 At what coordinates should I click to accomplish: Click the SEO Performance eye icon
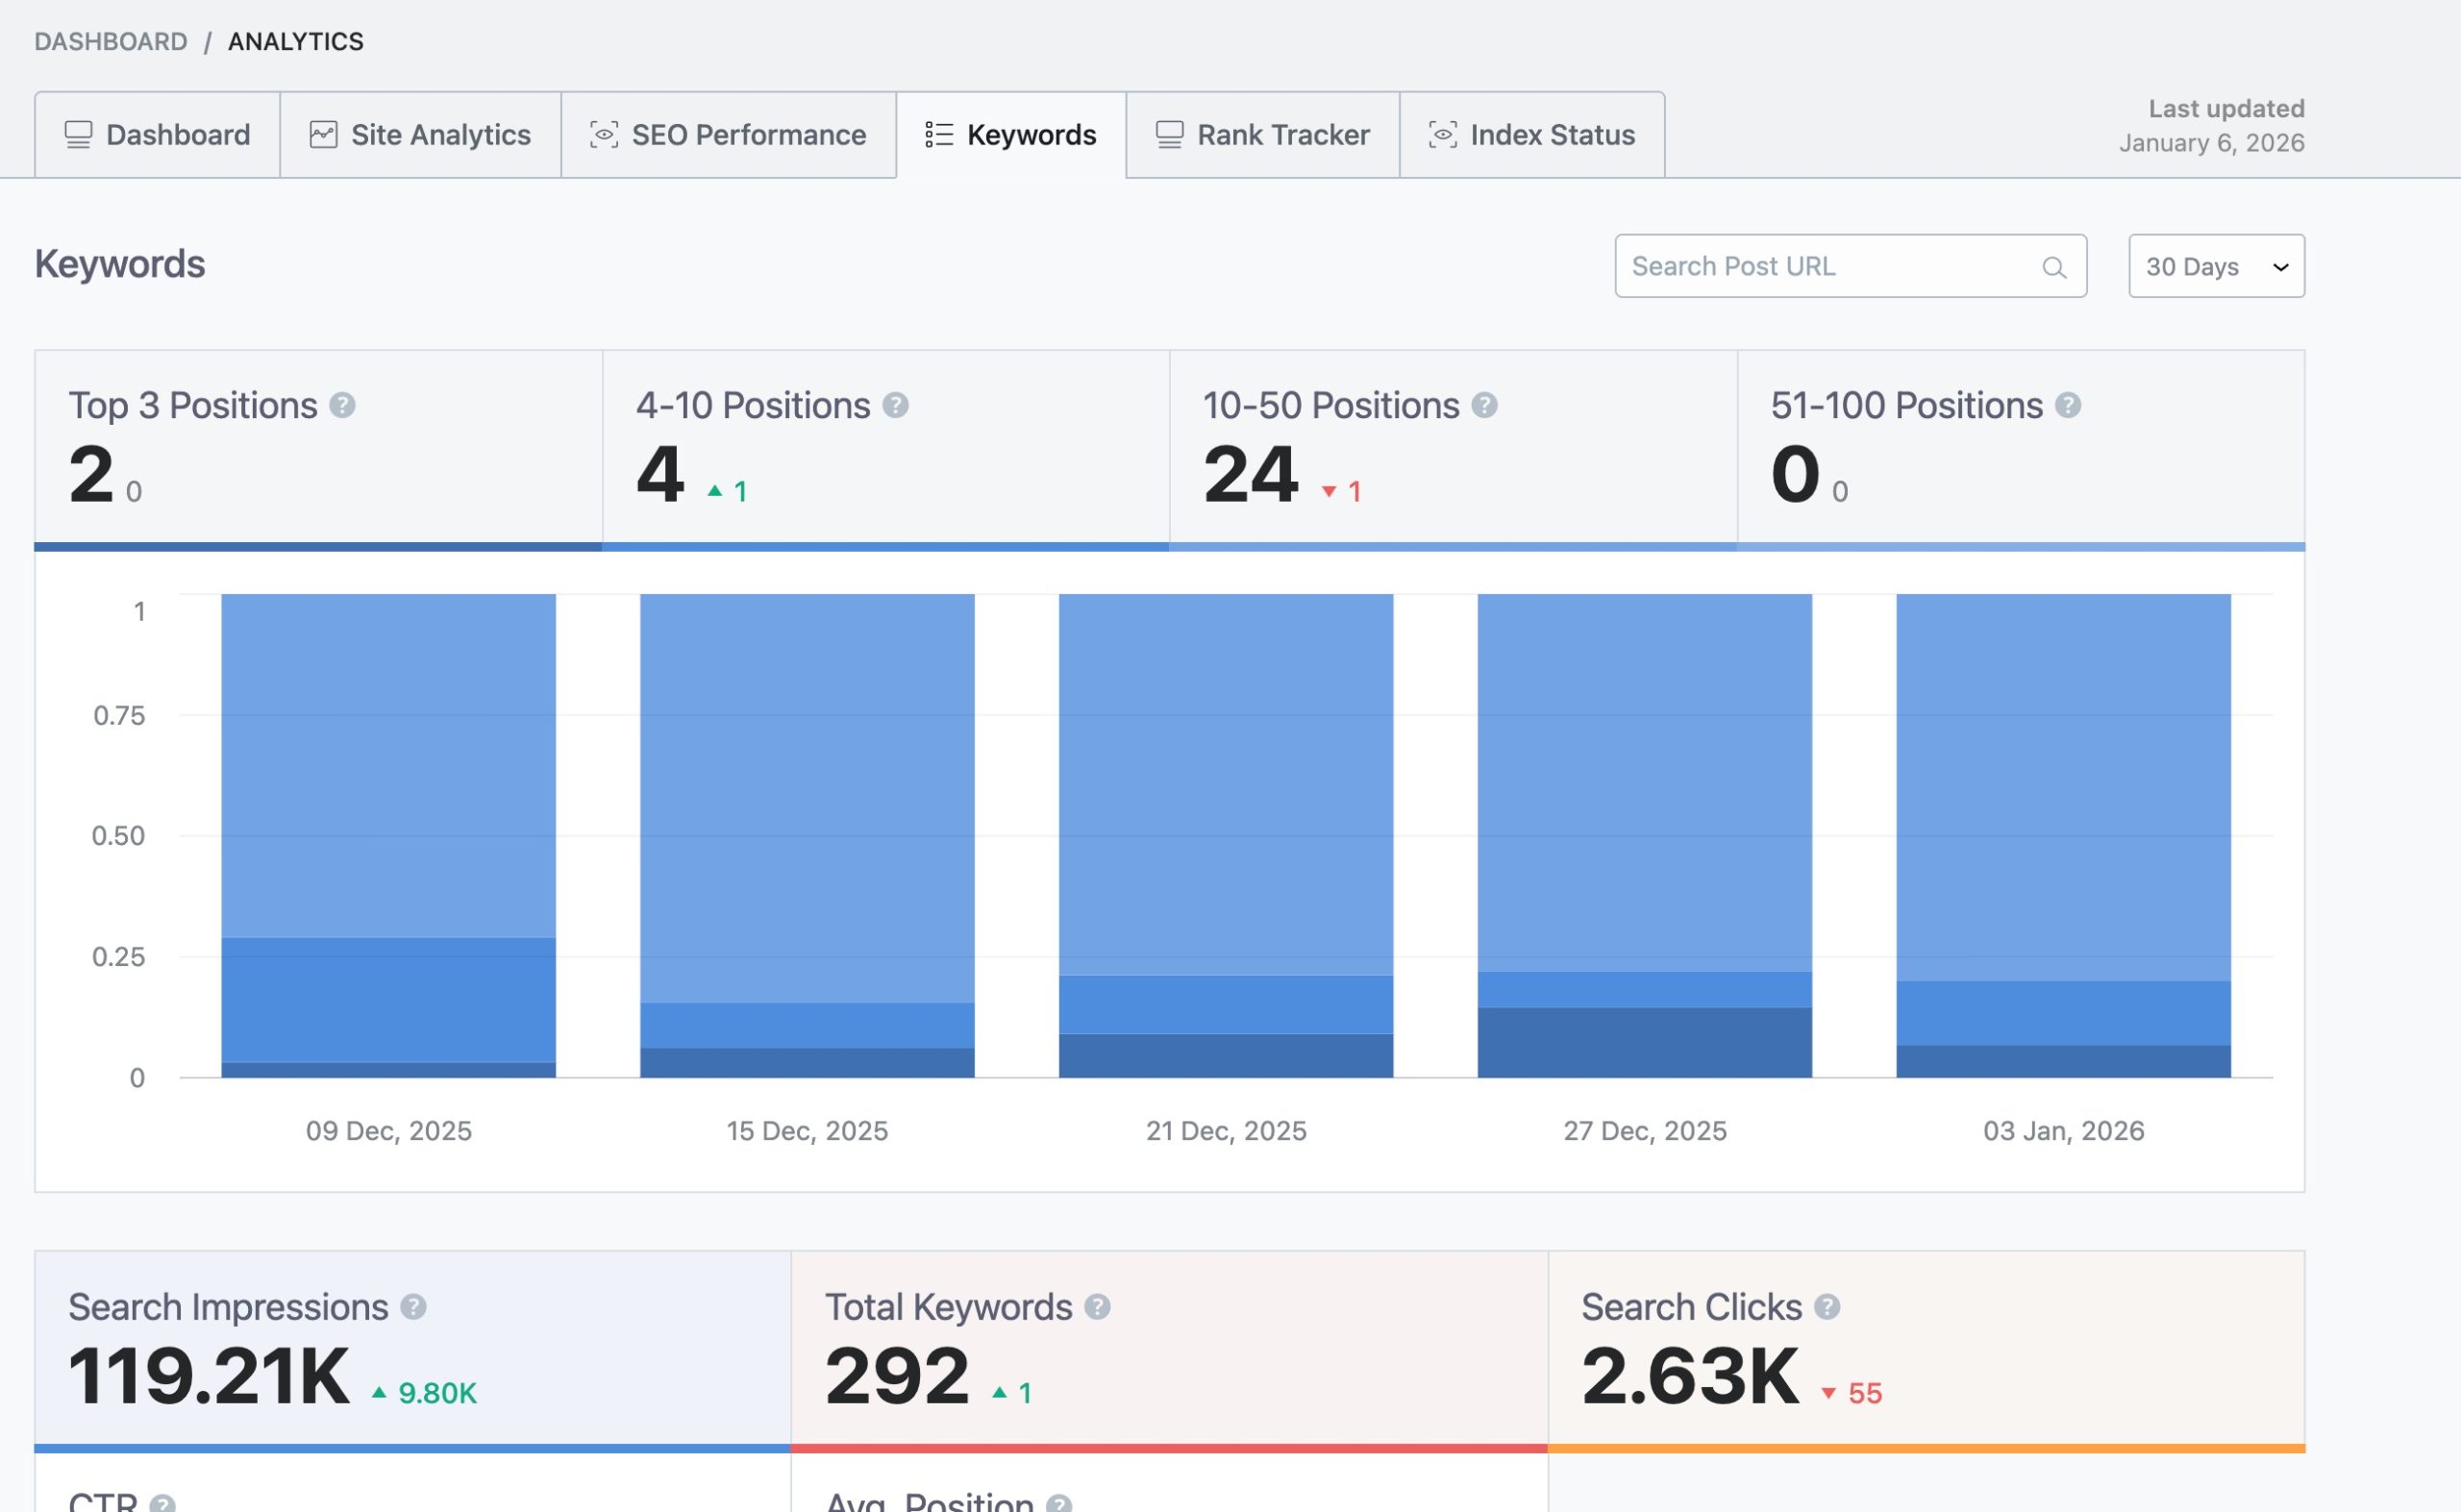604,134
